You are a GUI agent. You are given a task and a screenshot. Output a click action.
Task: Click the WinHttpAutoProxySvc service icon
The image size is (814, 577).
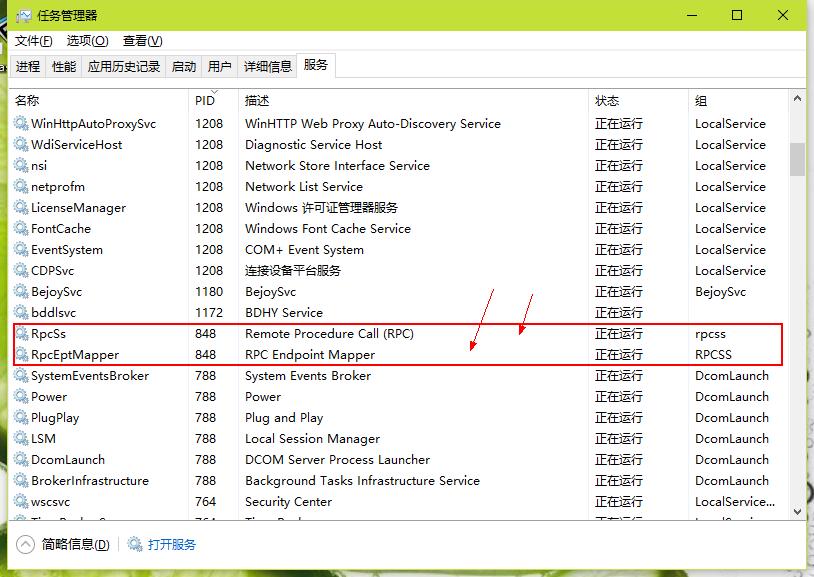(22, 124)
